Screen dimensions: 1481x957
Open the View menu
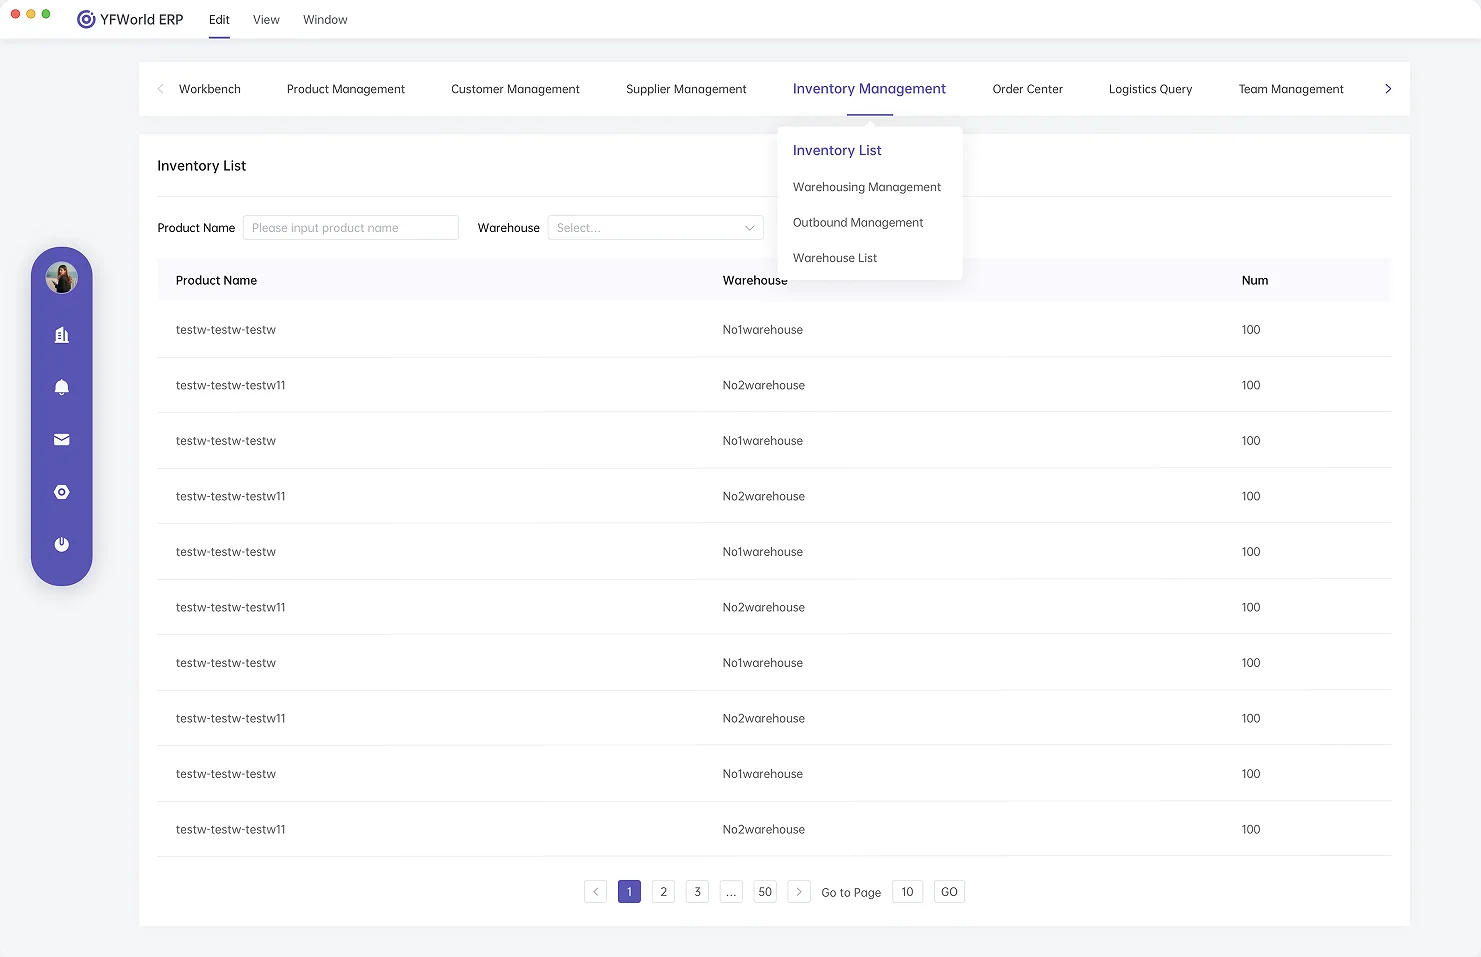[x=266, y=20]
